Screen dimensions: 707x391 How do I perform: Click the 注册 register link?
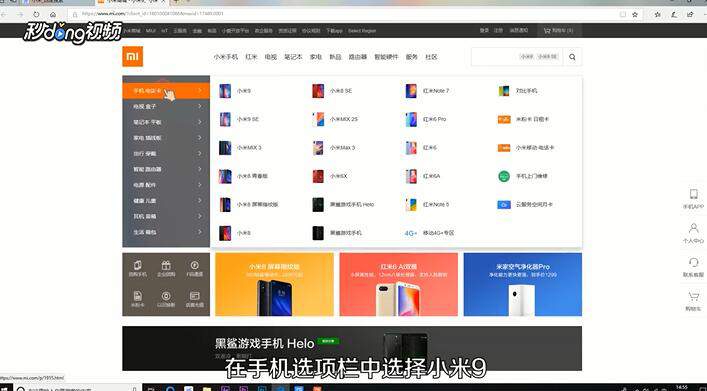point(498,31)
